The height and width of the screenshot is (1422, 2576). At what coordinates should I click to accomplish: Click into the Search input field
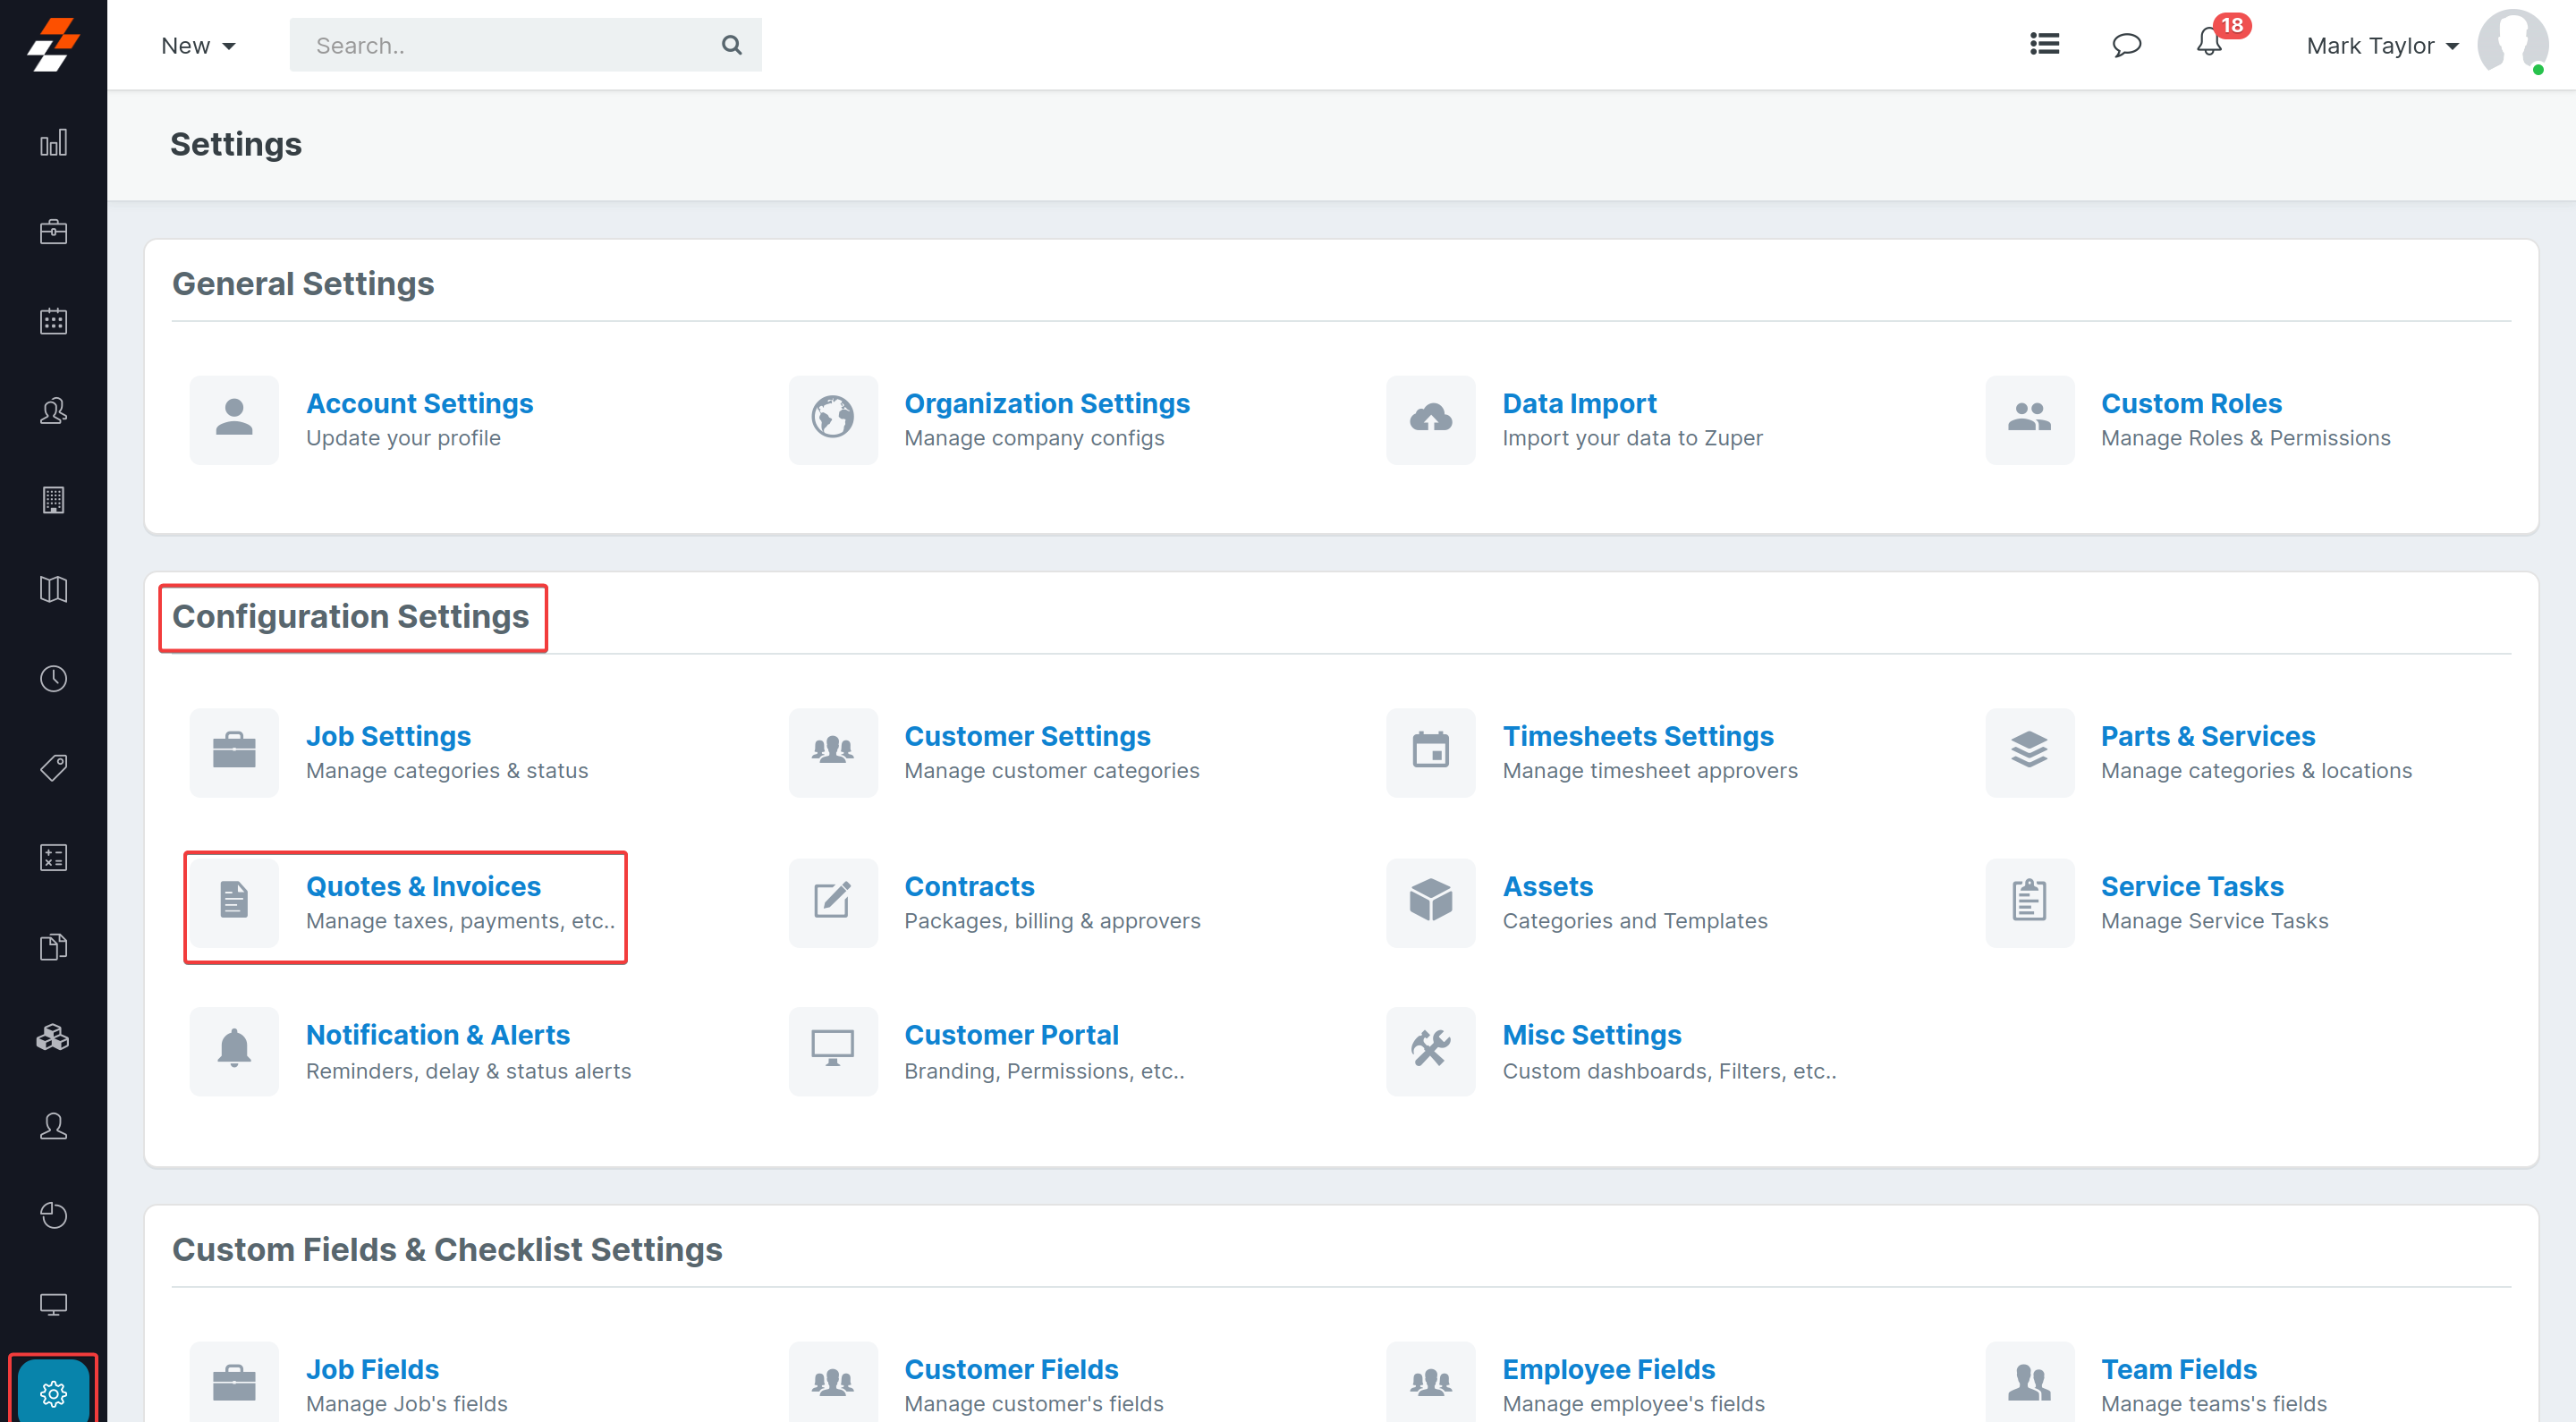click(x=500, y=45)
